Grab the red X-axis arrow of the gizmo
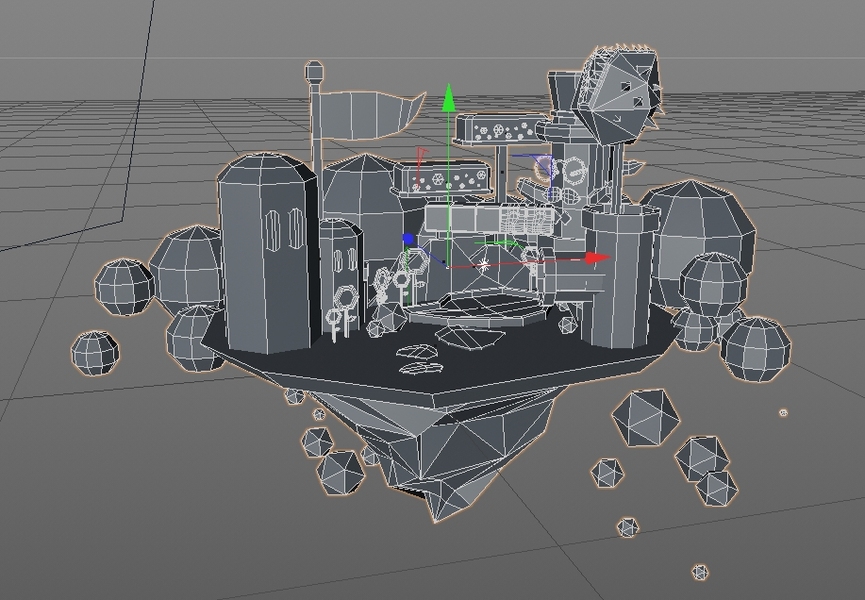865x600 pixels. (598, 258)
